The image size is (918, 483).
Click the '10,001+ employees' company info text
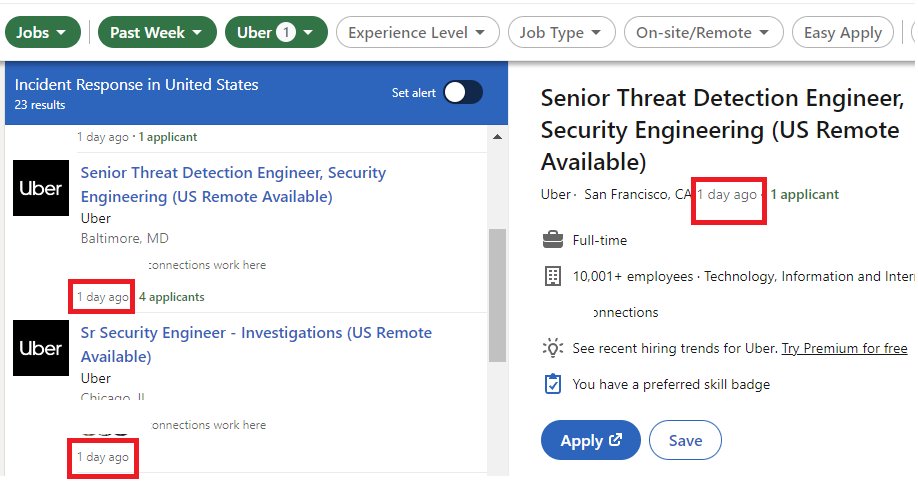click(x=632, y=276)
